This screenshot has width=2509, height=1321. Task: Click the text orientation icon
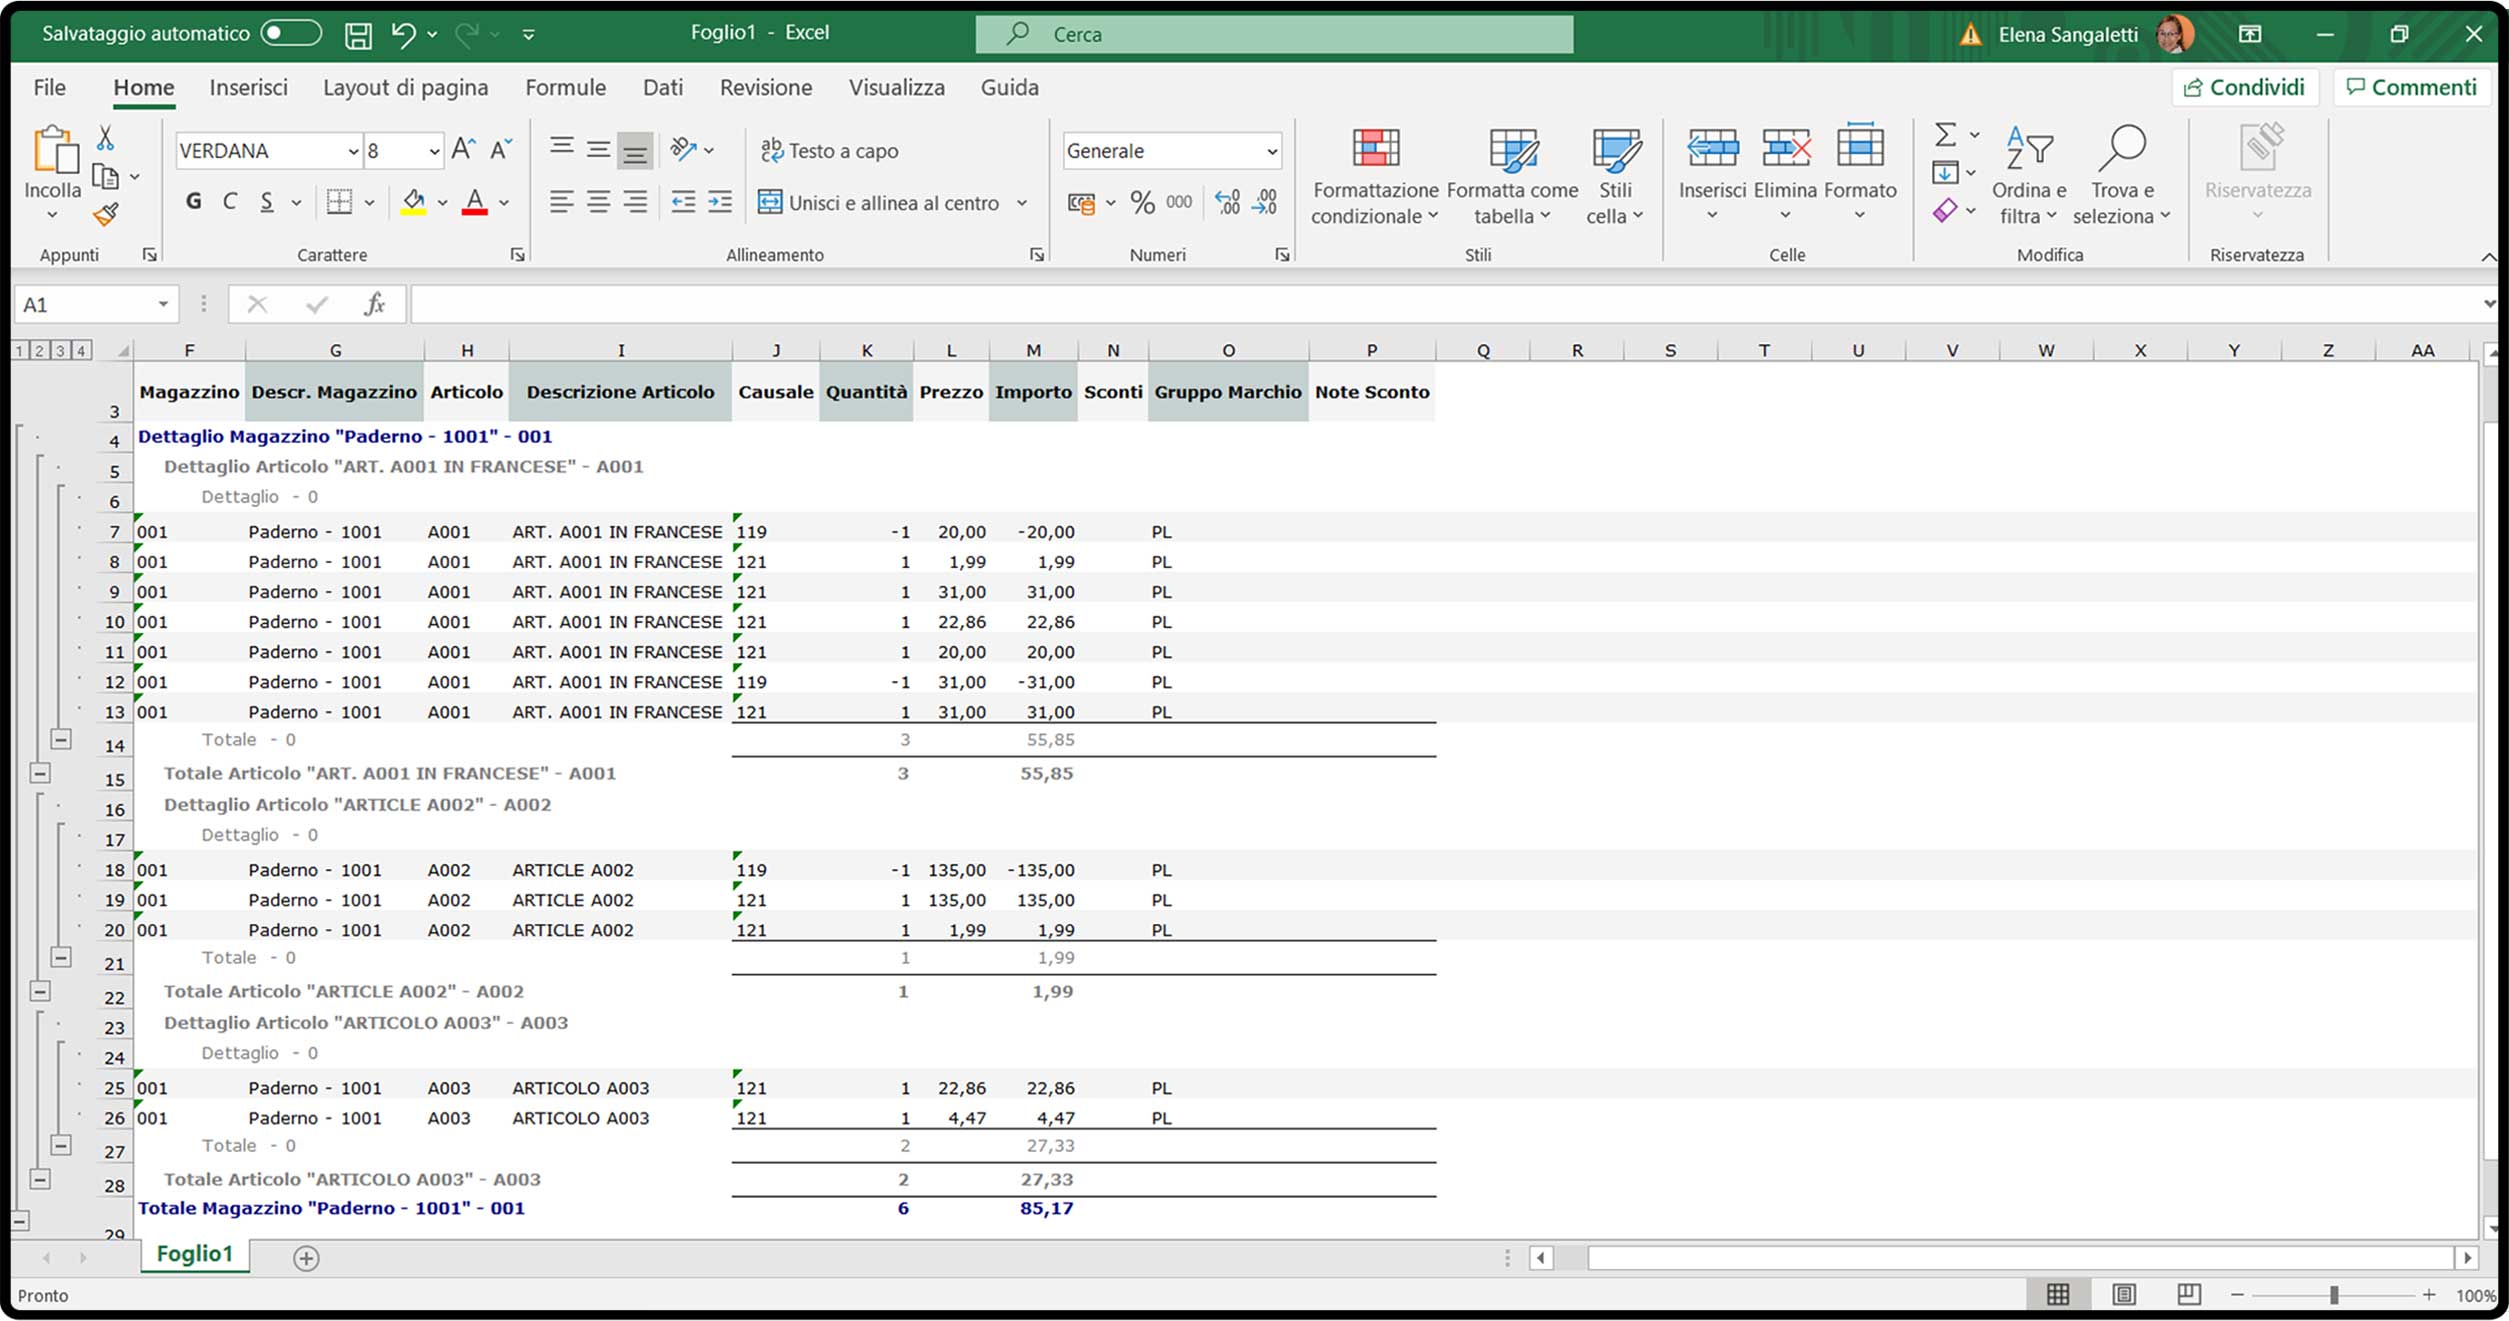coord(683,150)
